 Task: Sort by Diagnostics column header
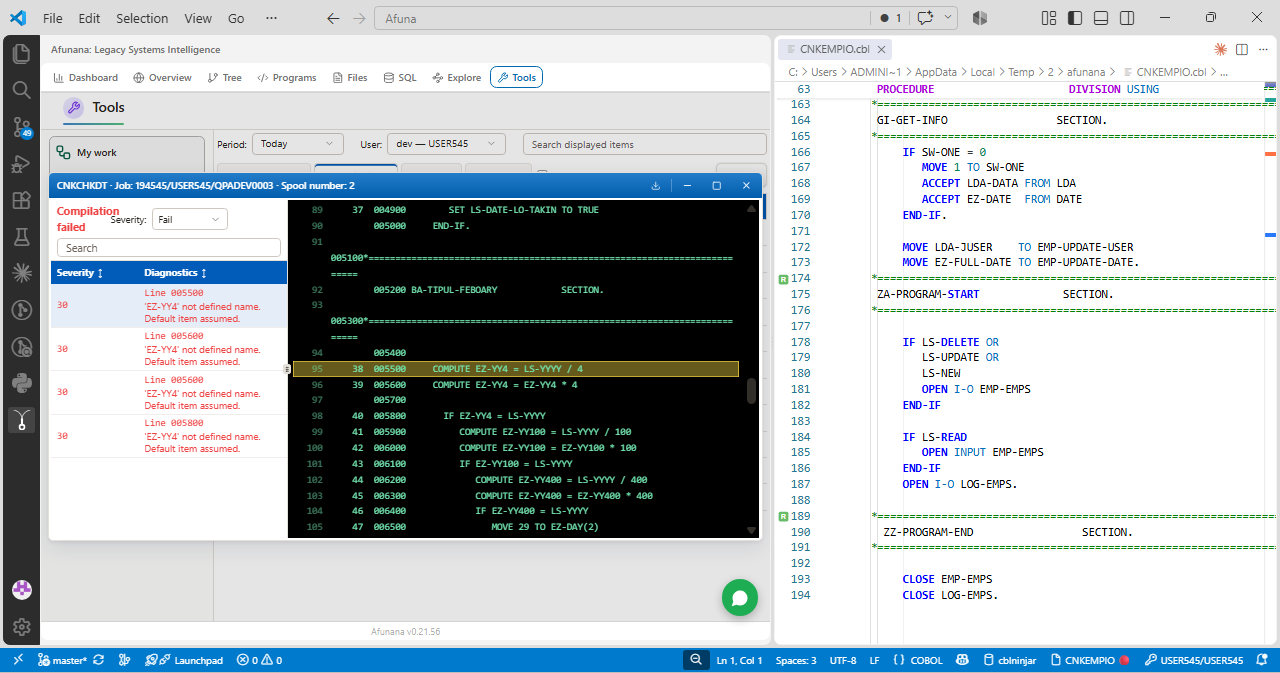(176, 273)
